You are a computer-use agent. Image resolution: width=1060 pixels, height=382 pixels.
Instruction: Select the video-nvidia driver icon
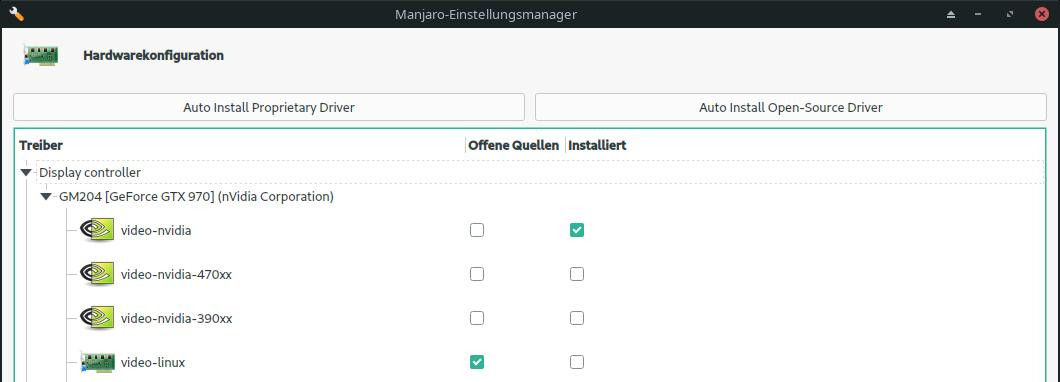[x=97, y=231]
